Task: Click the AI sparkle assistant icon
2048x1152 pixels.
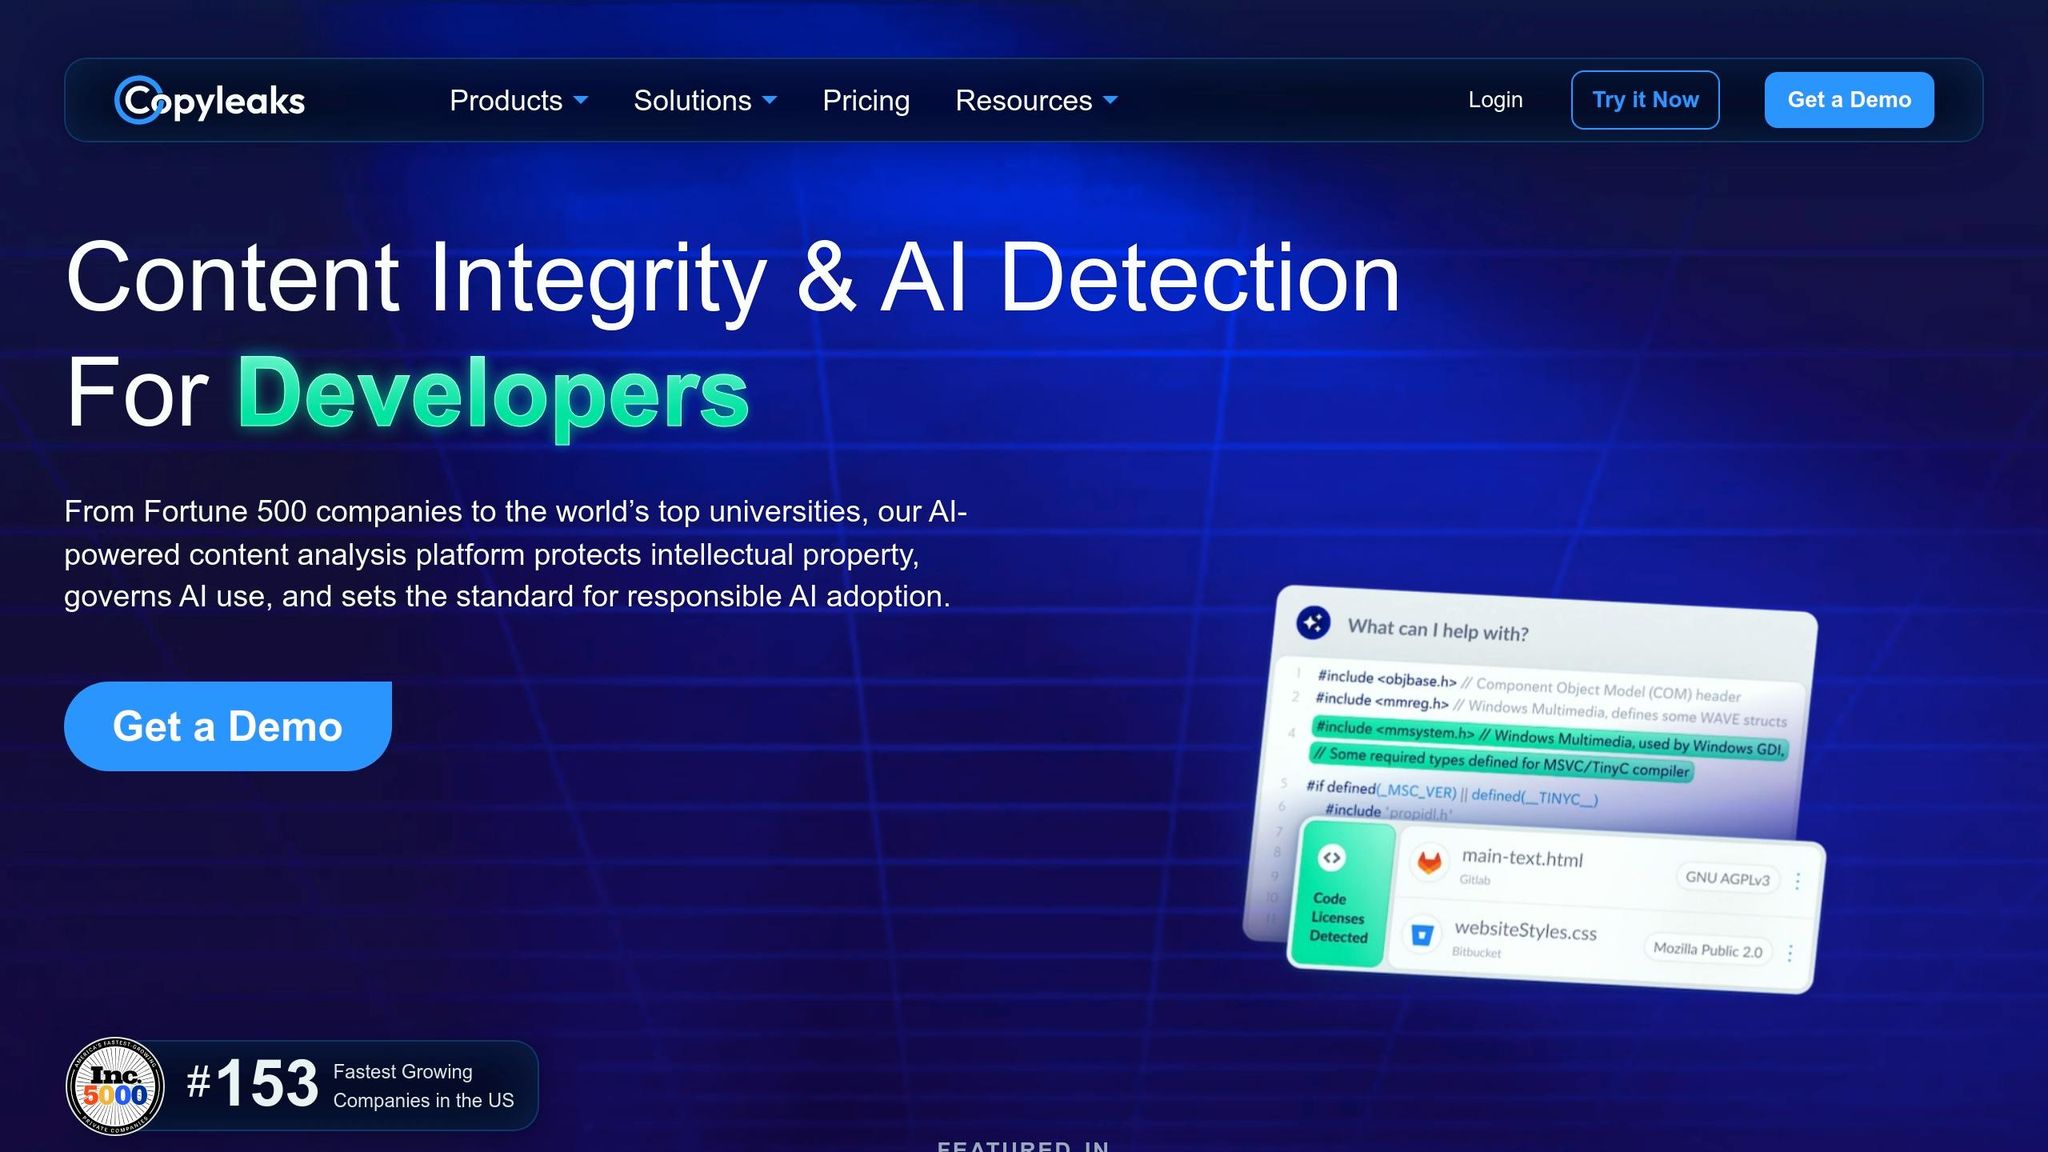Action: click(1313, 622)
